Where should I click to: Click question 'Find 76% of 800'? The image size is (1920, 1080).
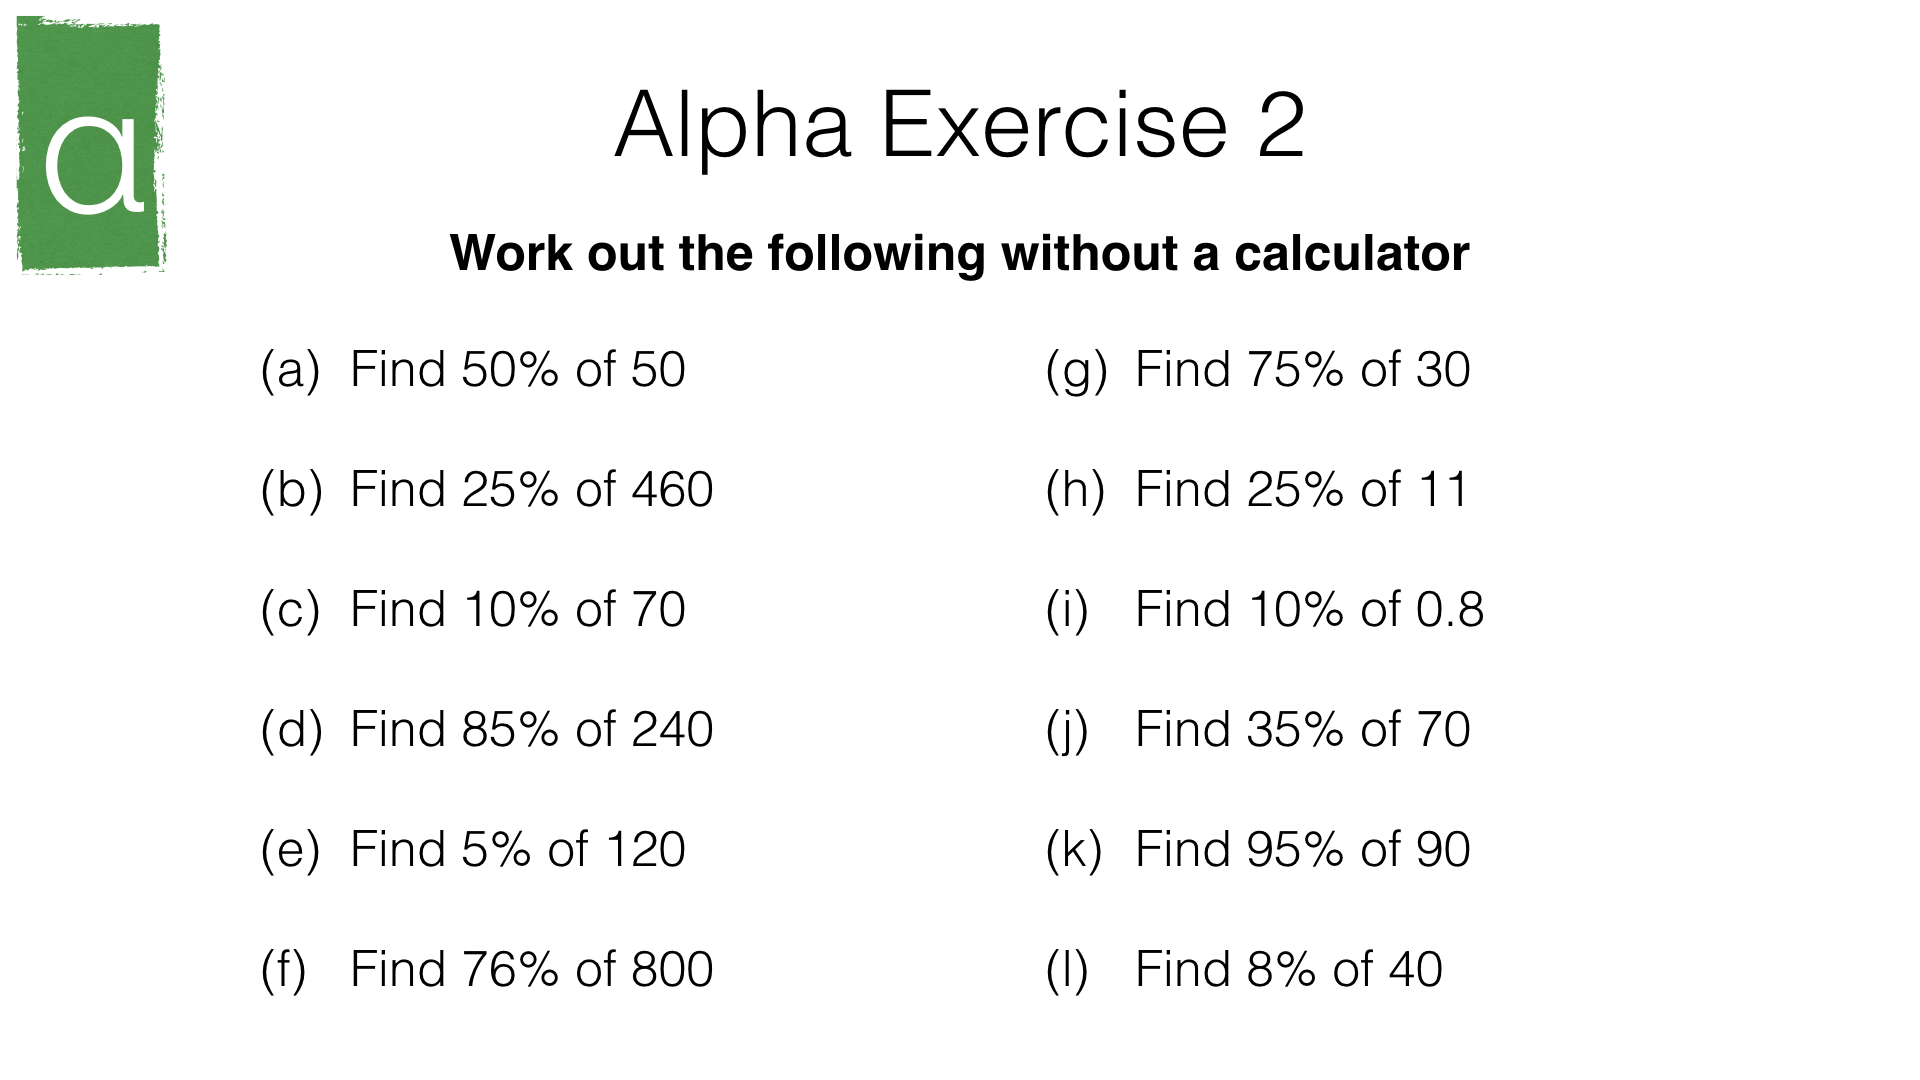[x=531, y=970]
